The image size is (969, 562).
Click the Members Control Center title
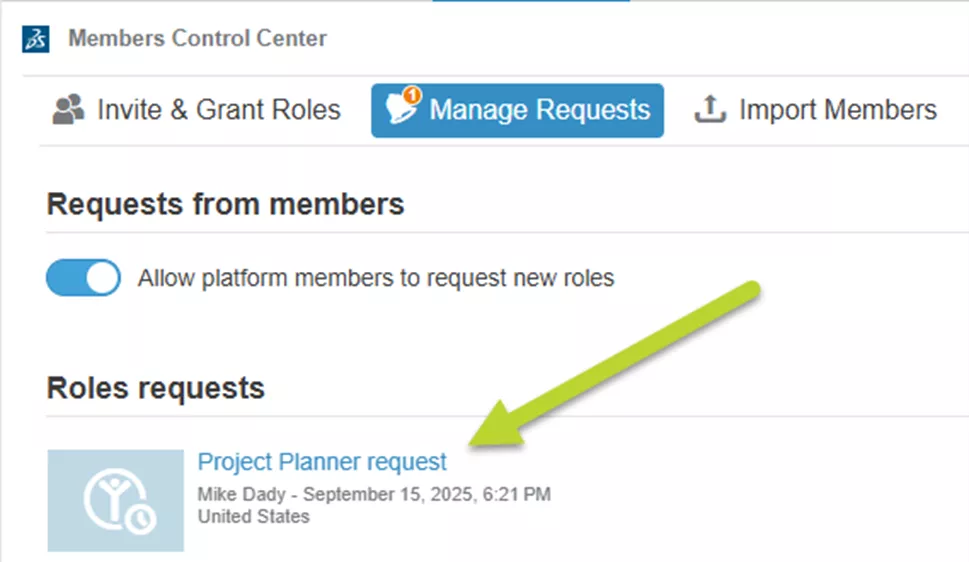coord(197,39)
